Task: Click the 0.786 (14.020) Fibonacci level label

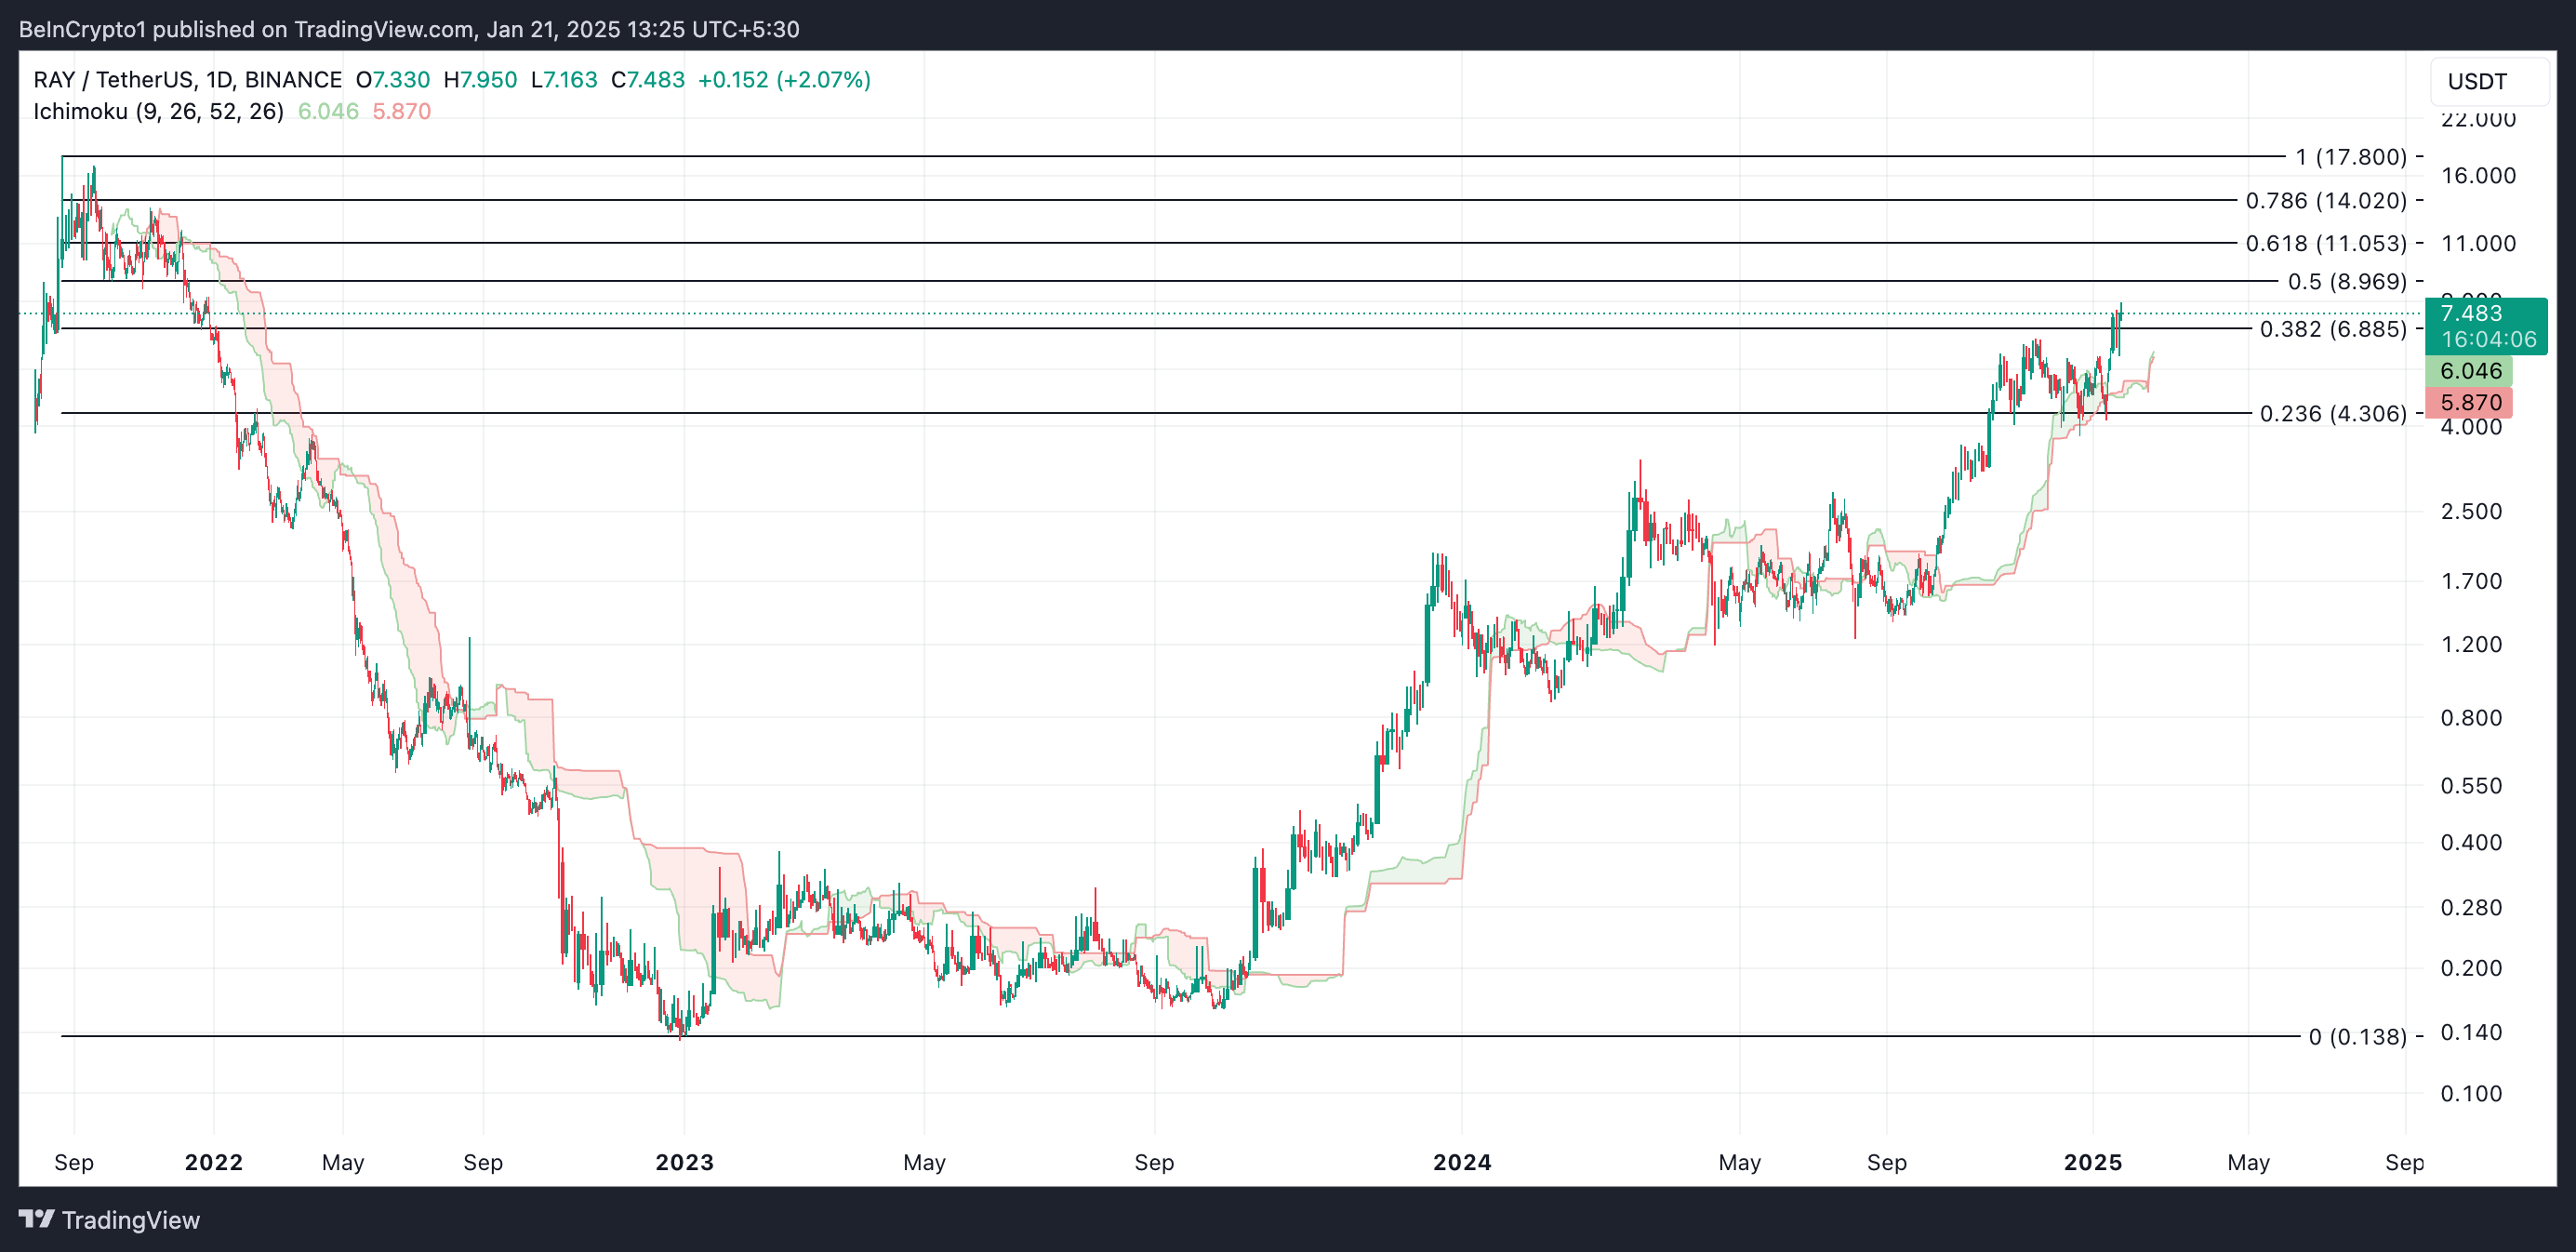Action: coord(2325,201)
